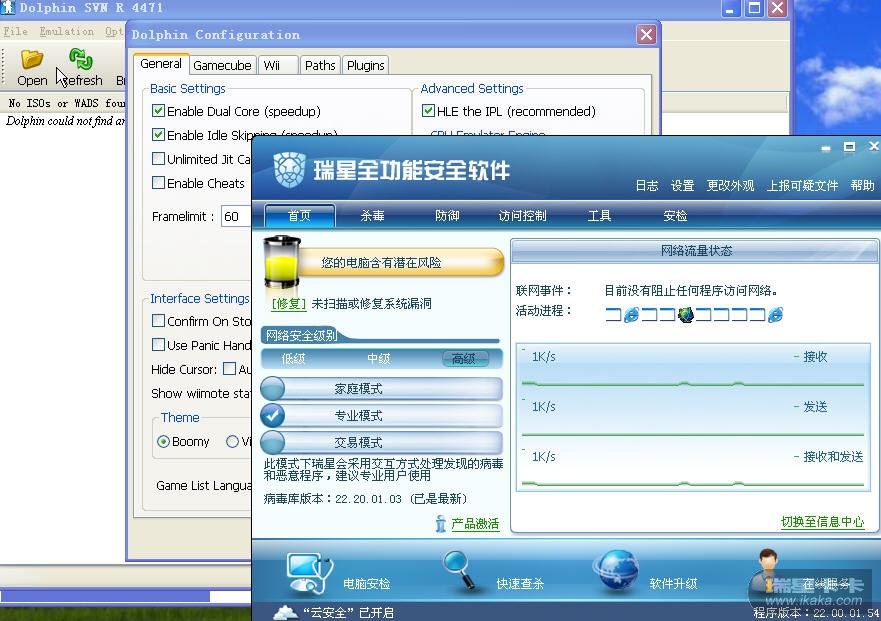The width and height of the screenshot is (881, 621).
Task: Click the globe process icon in 活动进程
Action: 685,315
